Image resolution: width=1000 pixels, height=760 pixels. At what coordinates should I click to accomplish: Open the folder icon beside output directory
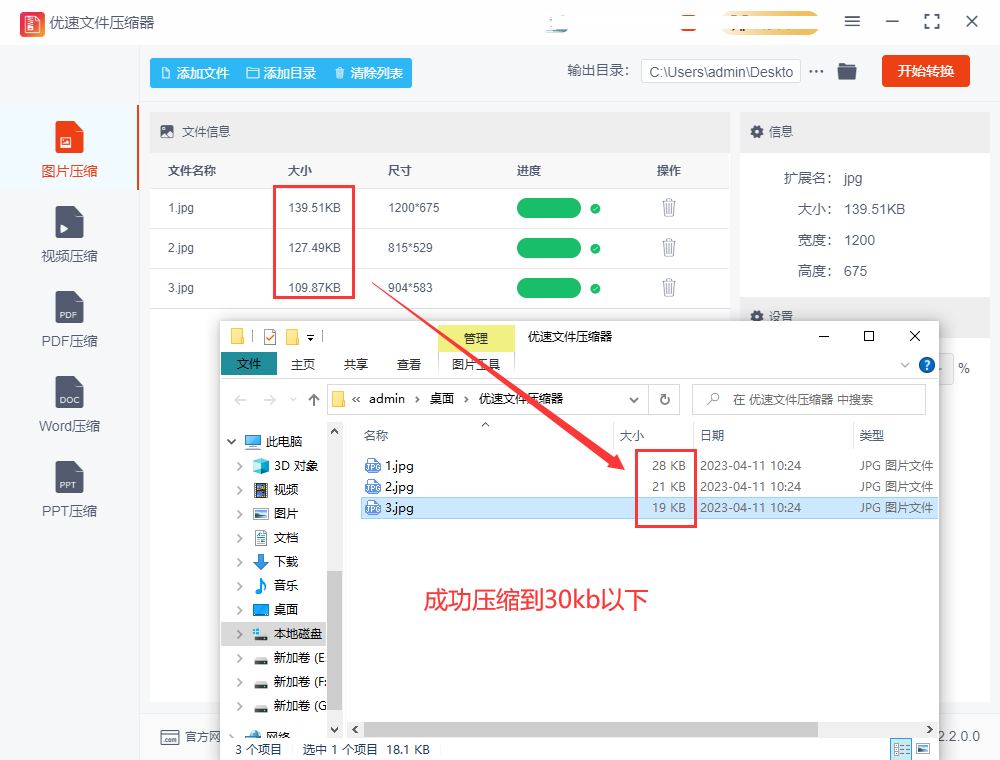(x=847, y=71)
